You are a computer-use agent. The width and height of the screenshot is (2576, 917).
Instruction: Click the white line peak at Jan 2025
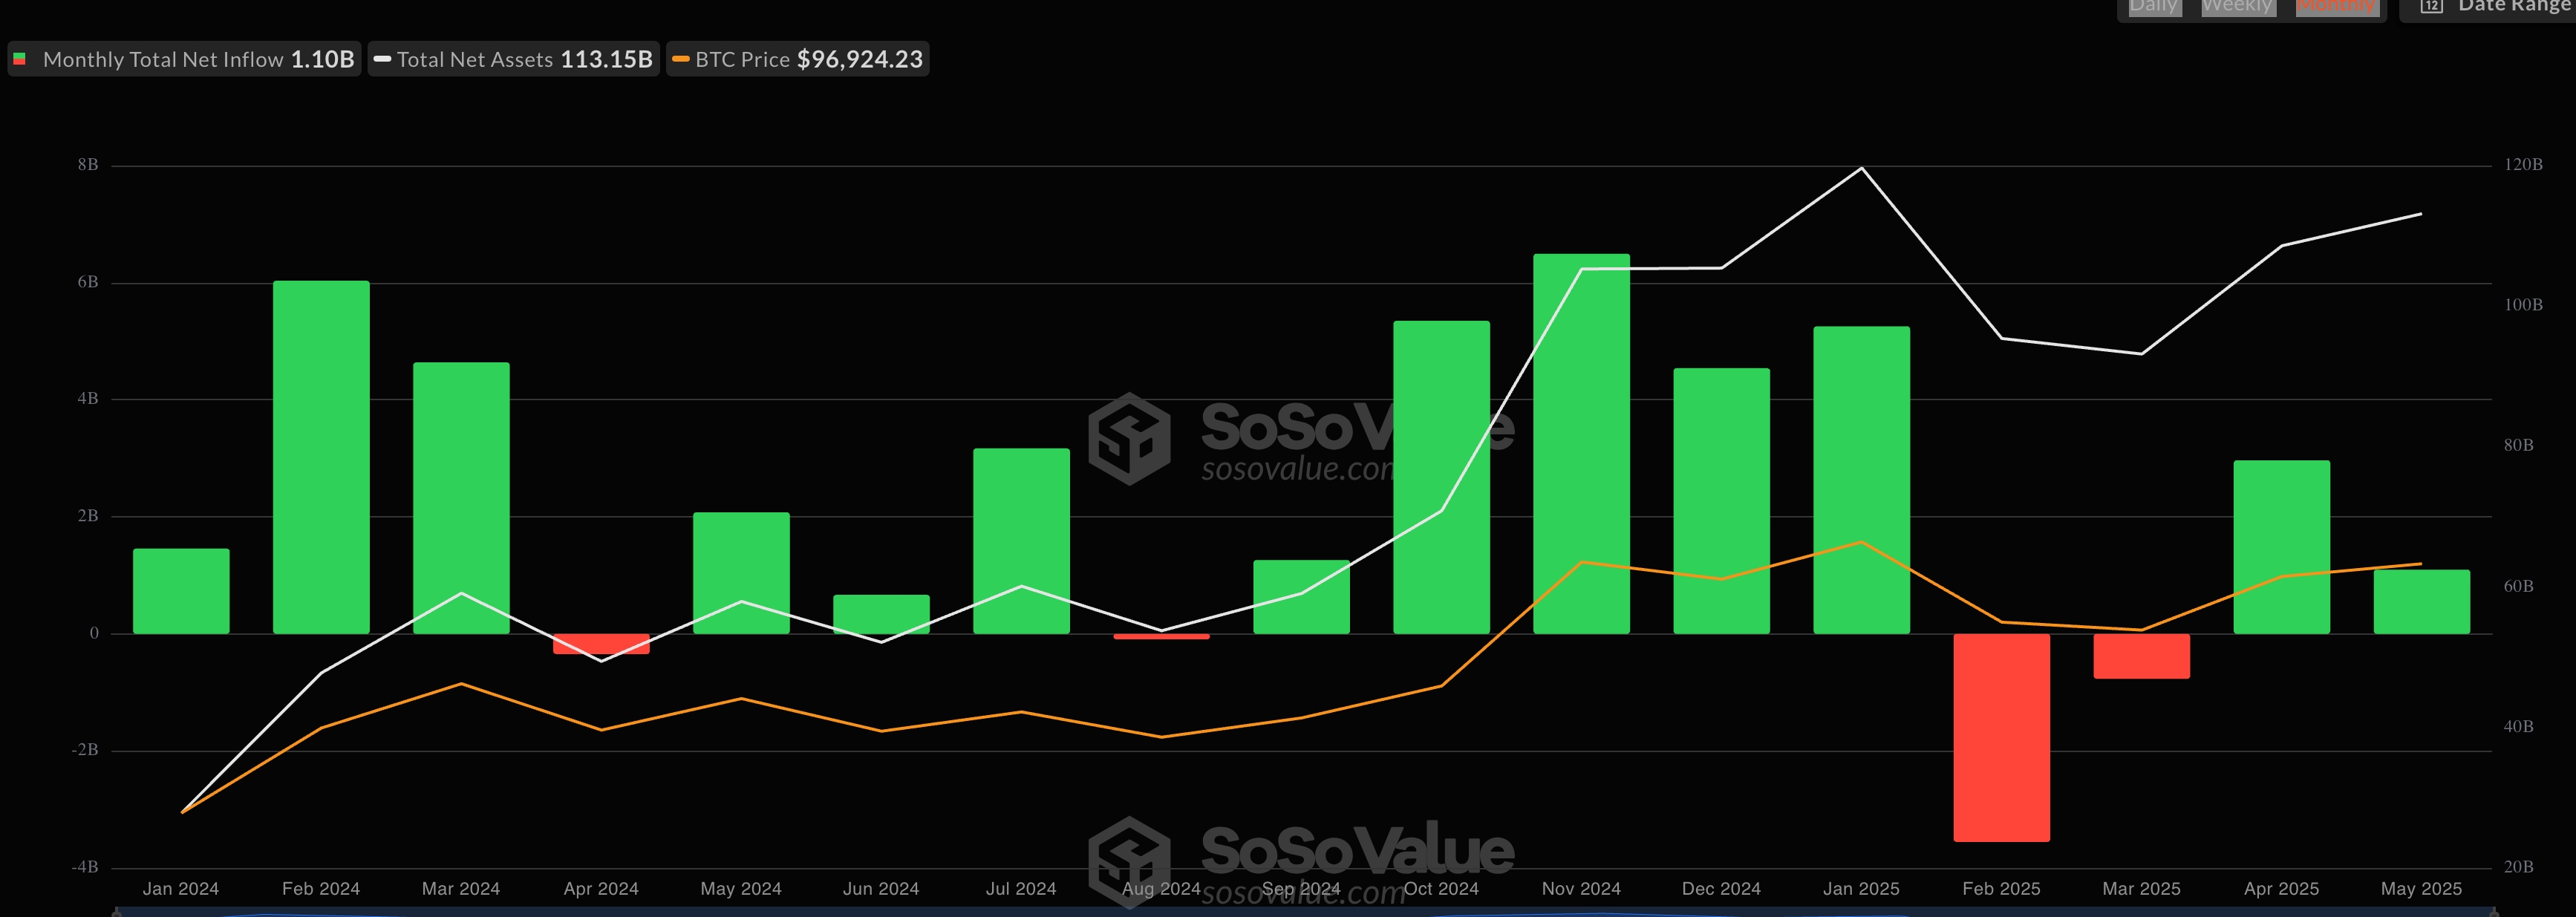[x=1861, y=168]
